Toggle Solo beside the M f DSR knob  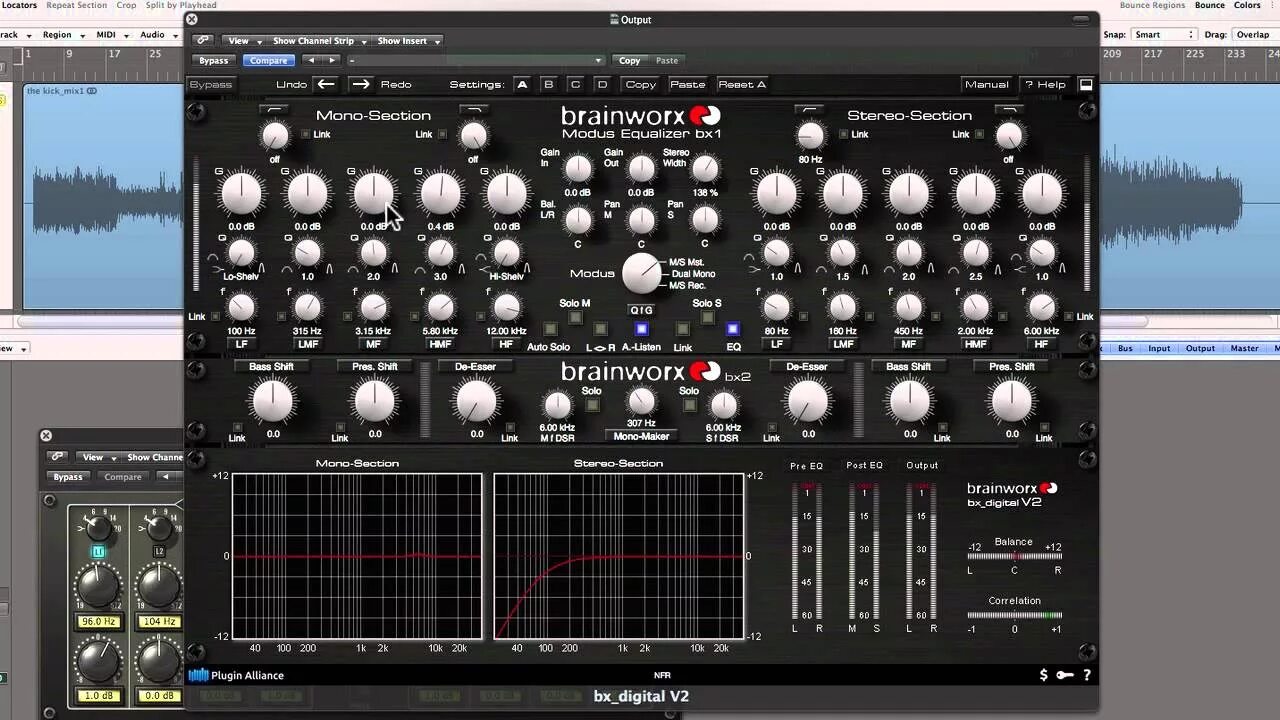coord(592,405)
